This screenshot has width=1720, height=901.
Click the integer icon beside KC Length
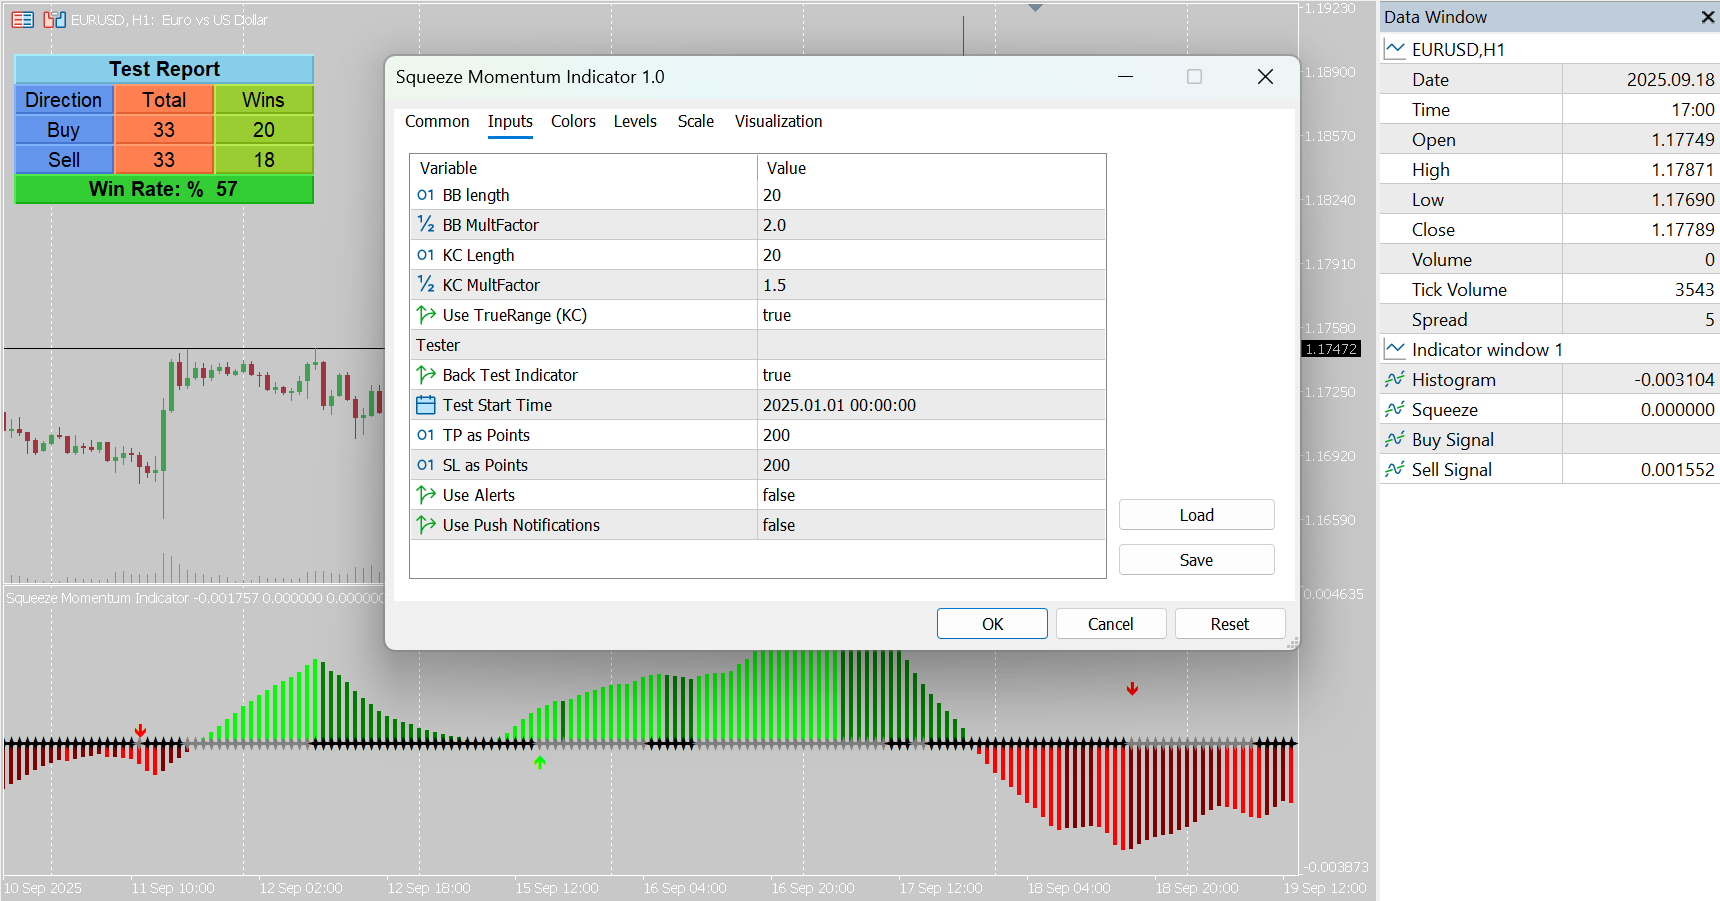pos(426,255)
